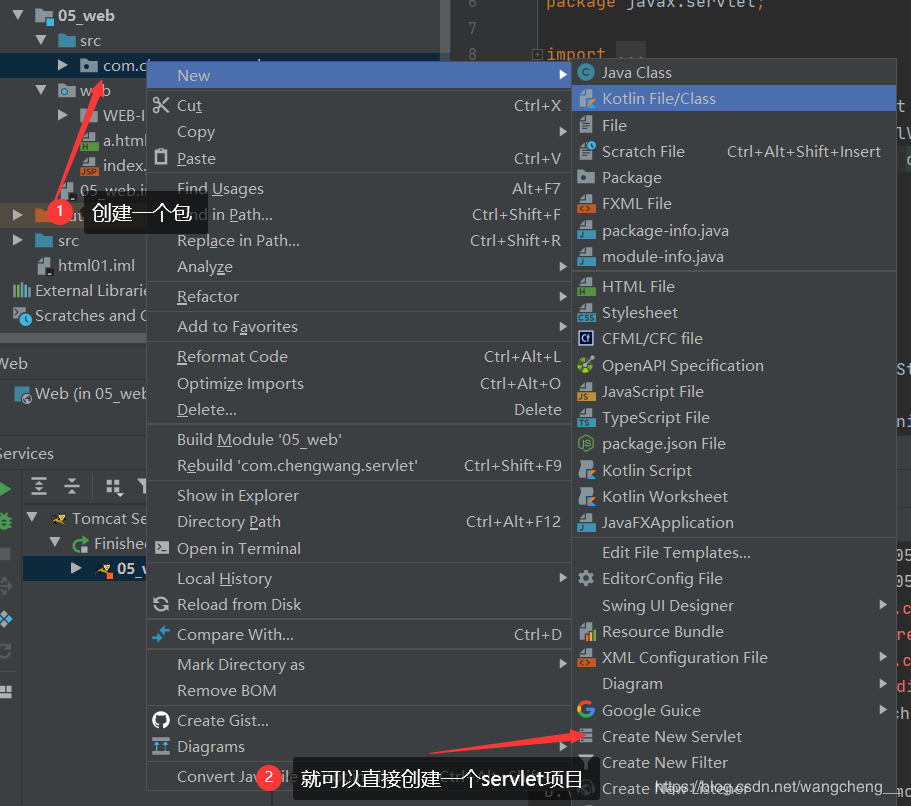
Task: Expand the com package node arrow
Action: 63,65
